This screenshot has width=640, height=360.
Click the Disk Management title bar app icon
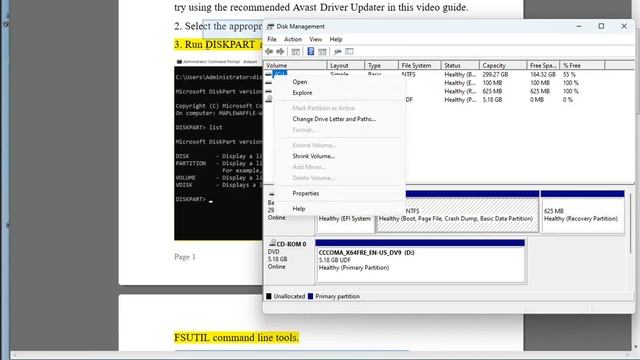270,27
